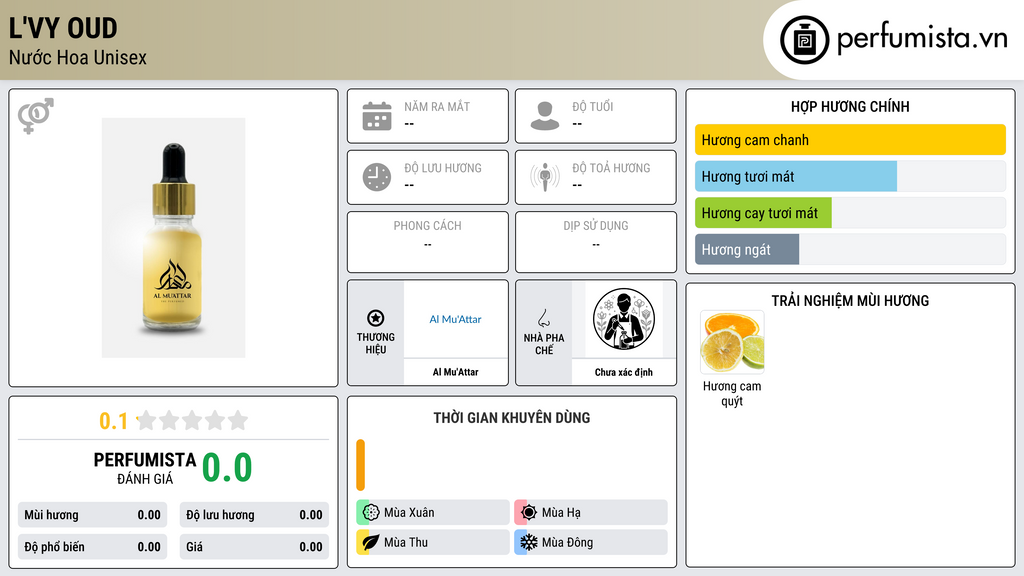Image resolution: width=1024 pixels, height=576 pixels.
Task: Click the orange recommended time bar
Action: [360, 465]
